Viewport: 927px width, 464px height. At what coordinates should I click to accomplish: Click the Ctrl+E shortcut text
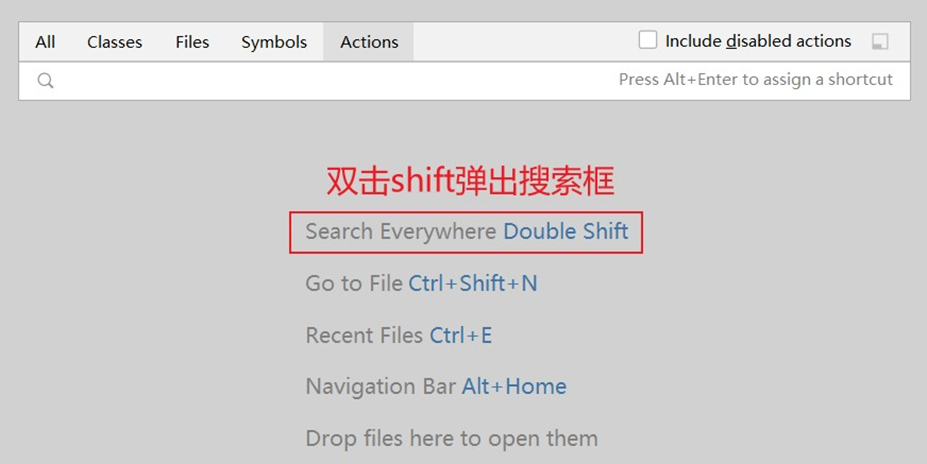pos(461,335)
